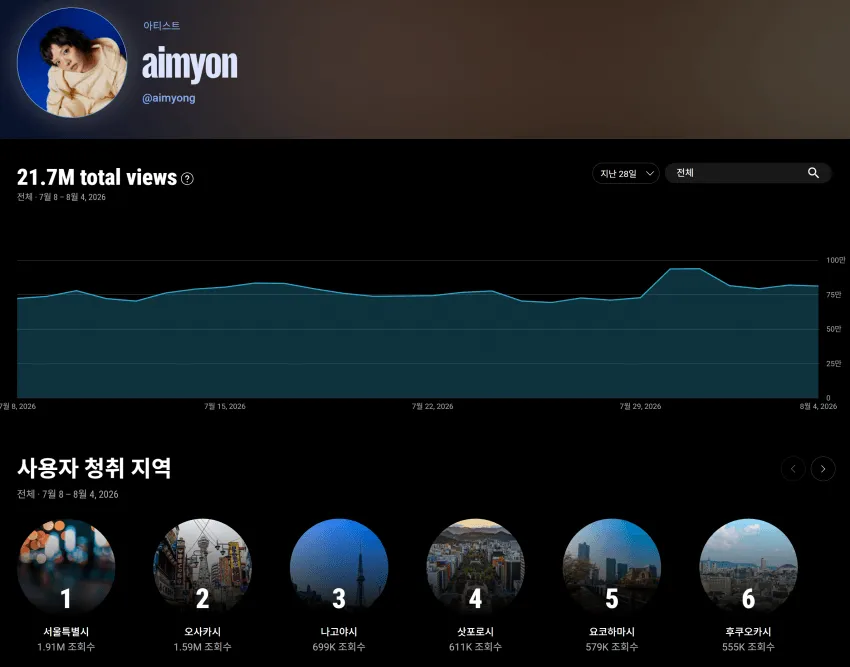Click the 8월 4, 2026 axis date label

tap(819, 406)
